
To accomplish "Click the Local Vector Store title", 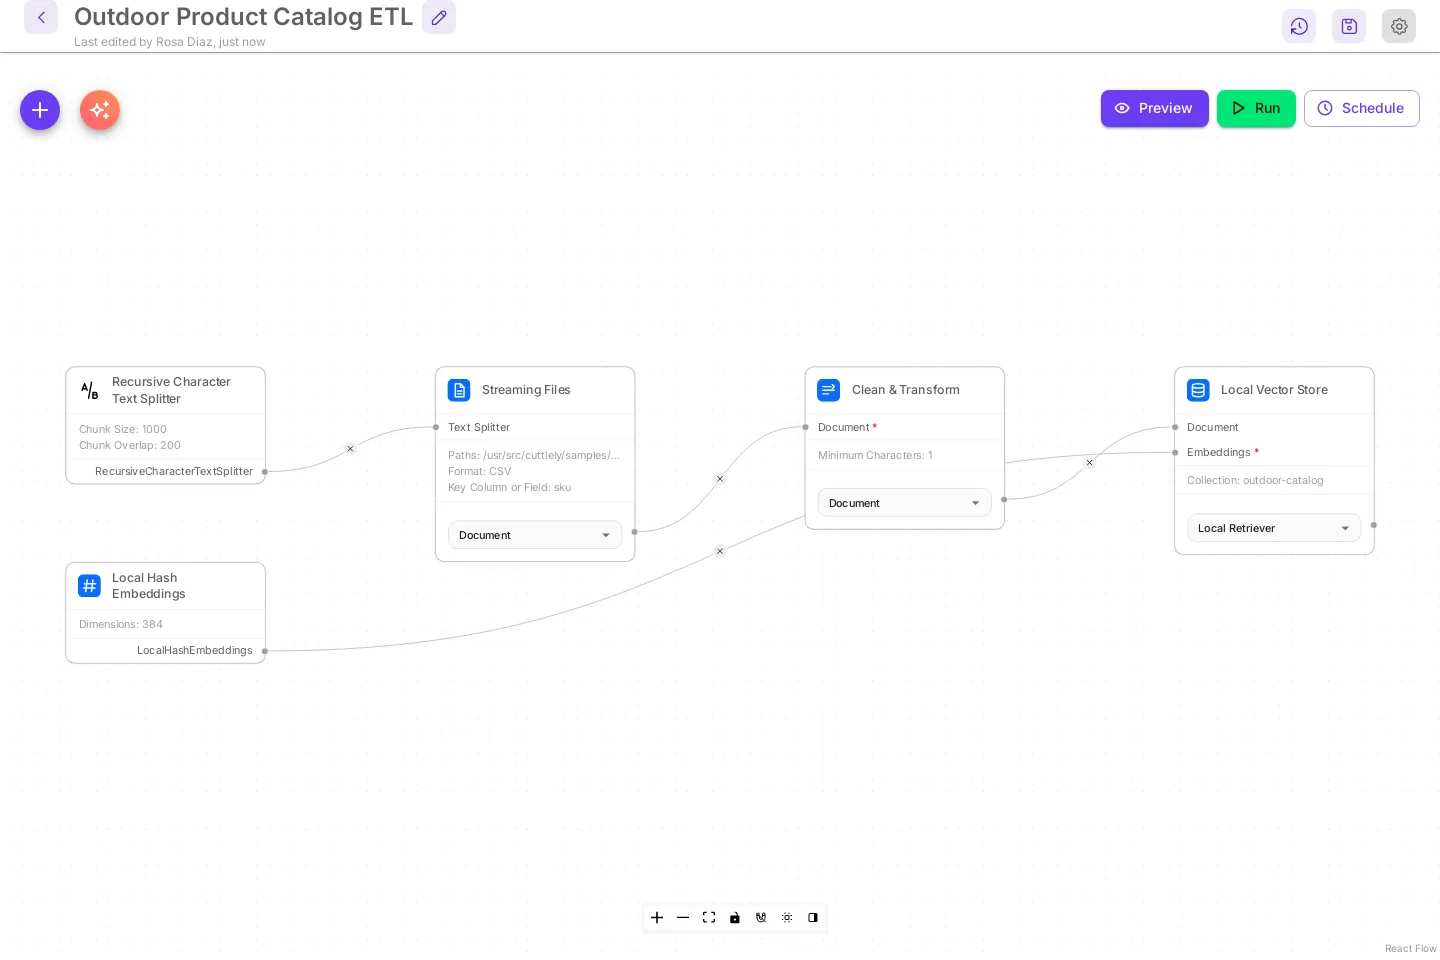I will (1274, 390).
